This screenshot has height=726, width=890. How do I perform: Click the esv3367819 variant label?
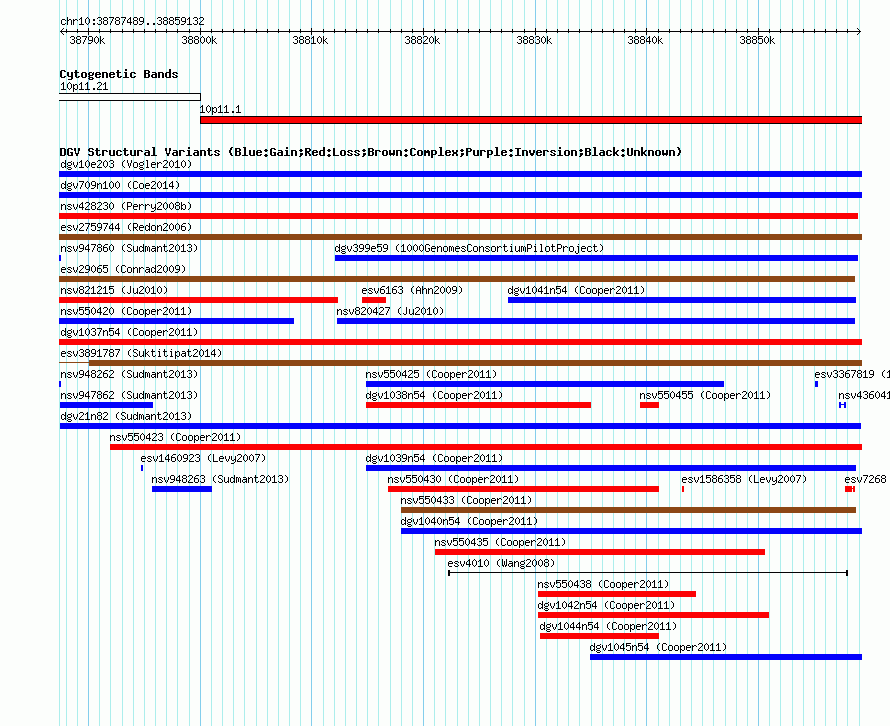pyautogui.click(x=851, y=374)
